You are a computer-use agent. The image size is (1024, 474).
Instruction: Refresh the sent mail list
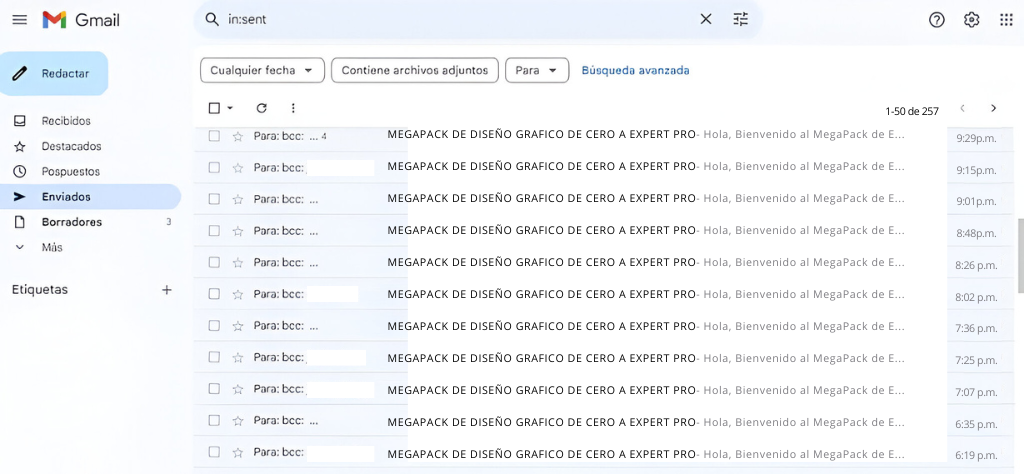[x=262, y=108]
